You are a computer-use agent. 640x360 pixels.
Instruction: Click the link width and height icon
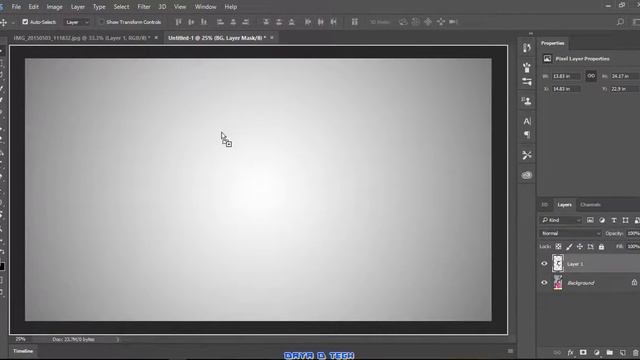591,76
